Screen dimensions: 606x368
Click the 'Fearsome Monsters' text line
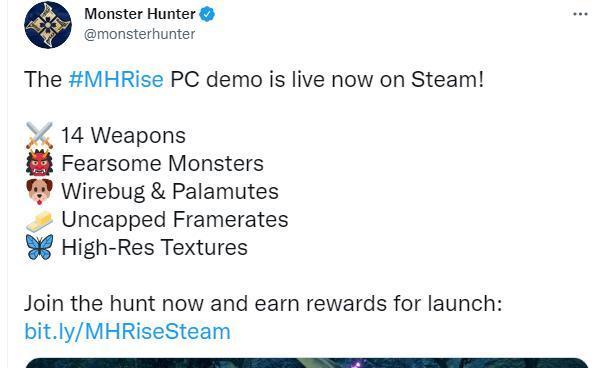162,163
